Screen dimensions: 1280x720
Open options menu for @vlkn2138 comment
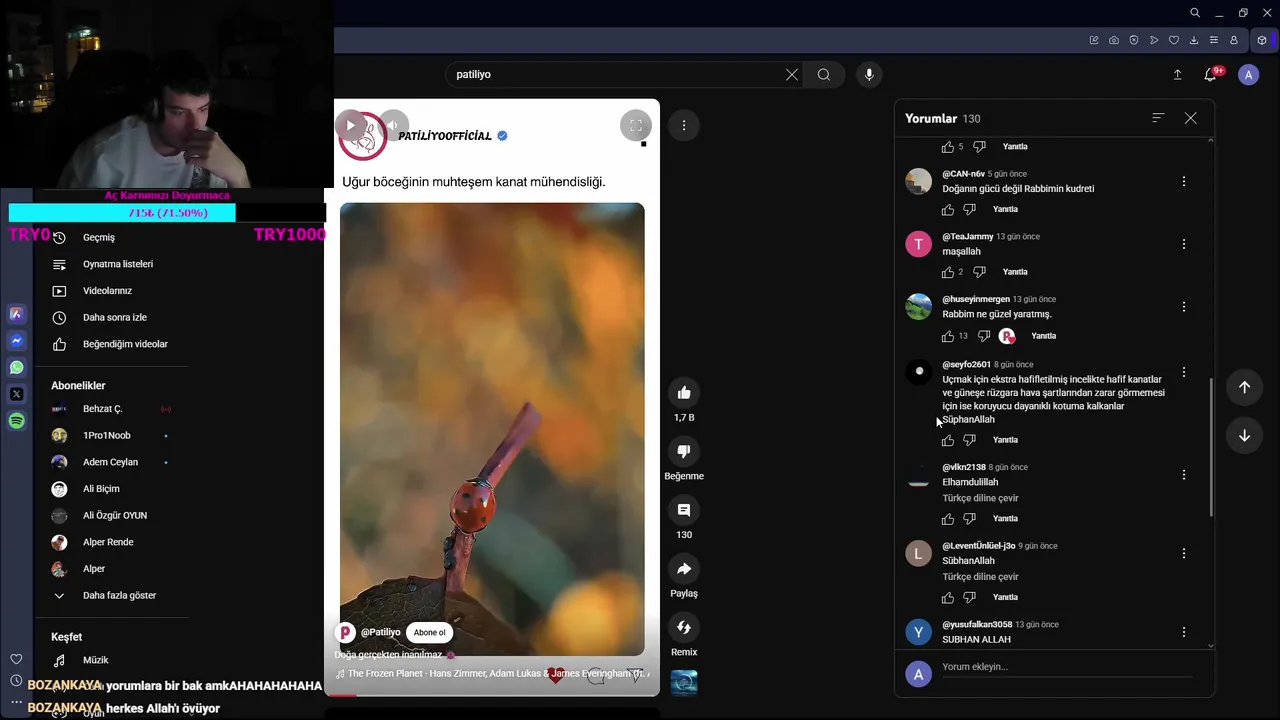coord(1184,475)
